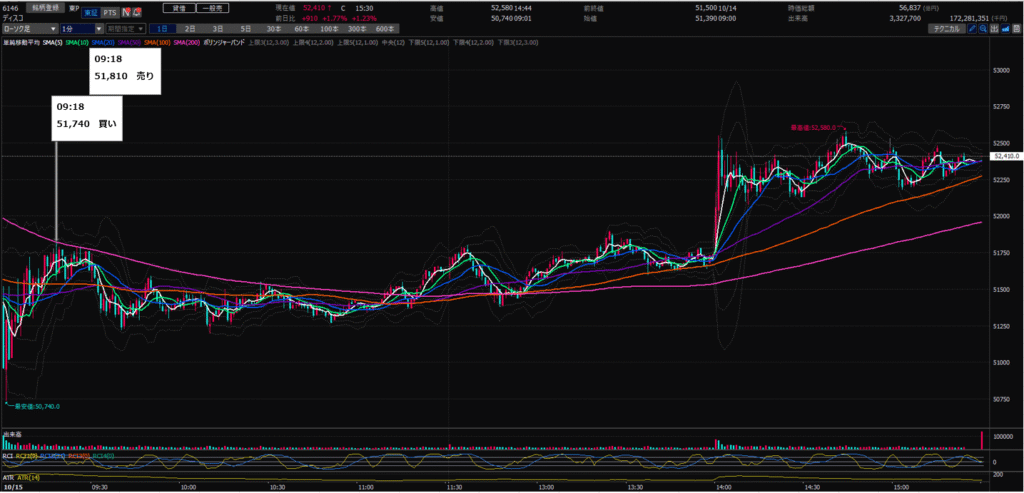Click the 52,410.0 current price marker
1024x493 pixels.
pos(1005,156)
